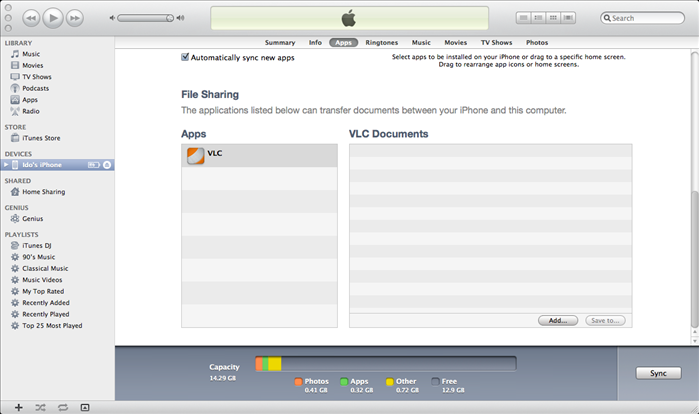Open the Photos tab
The width and height of the screenshot is (699, 414).
(537, 42)
